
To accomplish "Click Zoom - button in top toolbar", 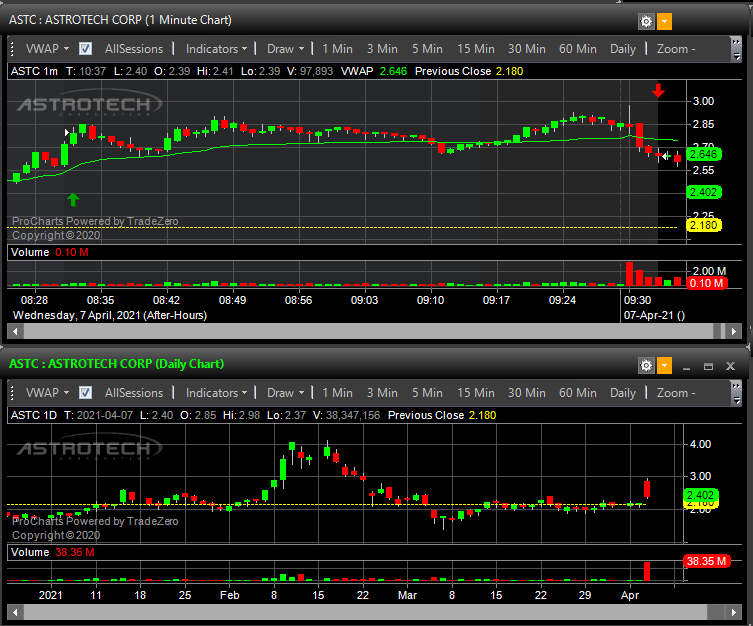I will pyautogui.click(x=676, y=49).
